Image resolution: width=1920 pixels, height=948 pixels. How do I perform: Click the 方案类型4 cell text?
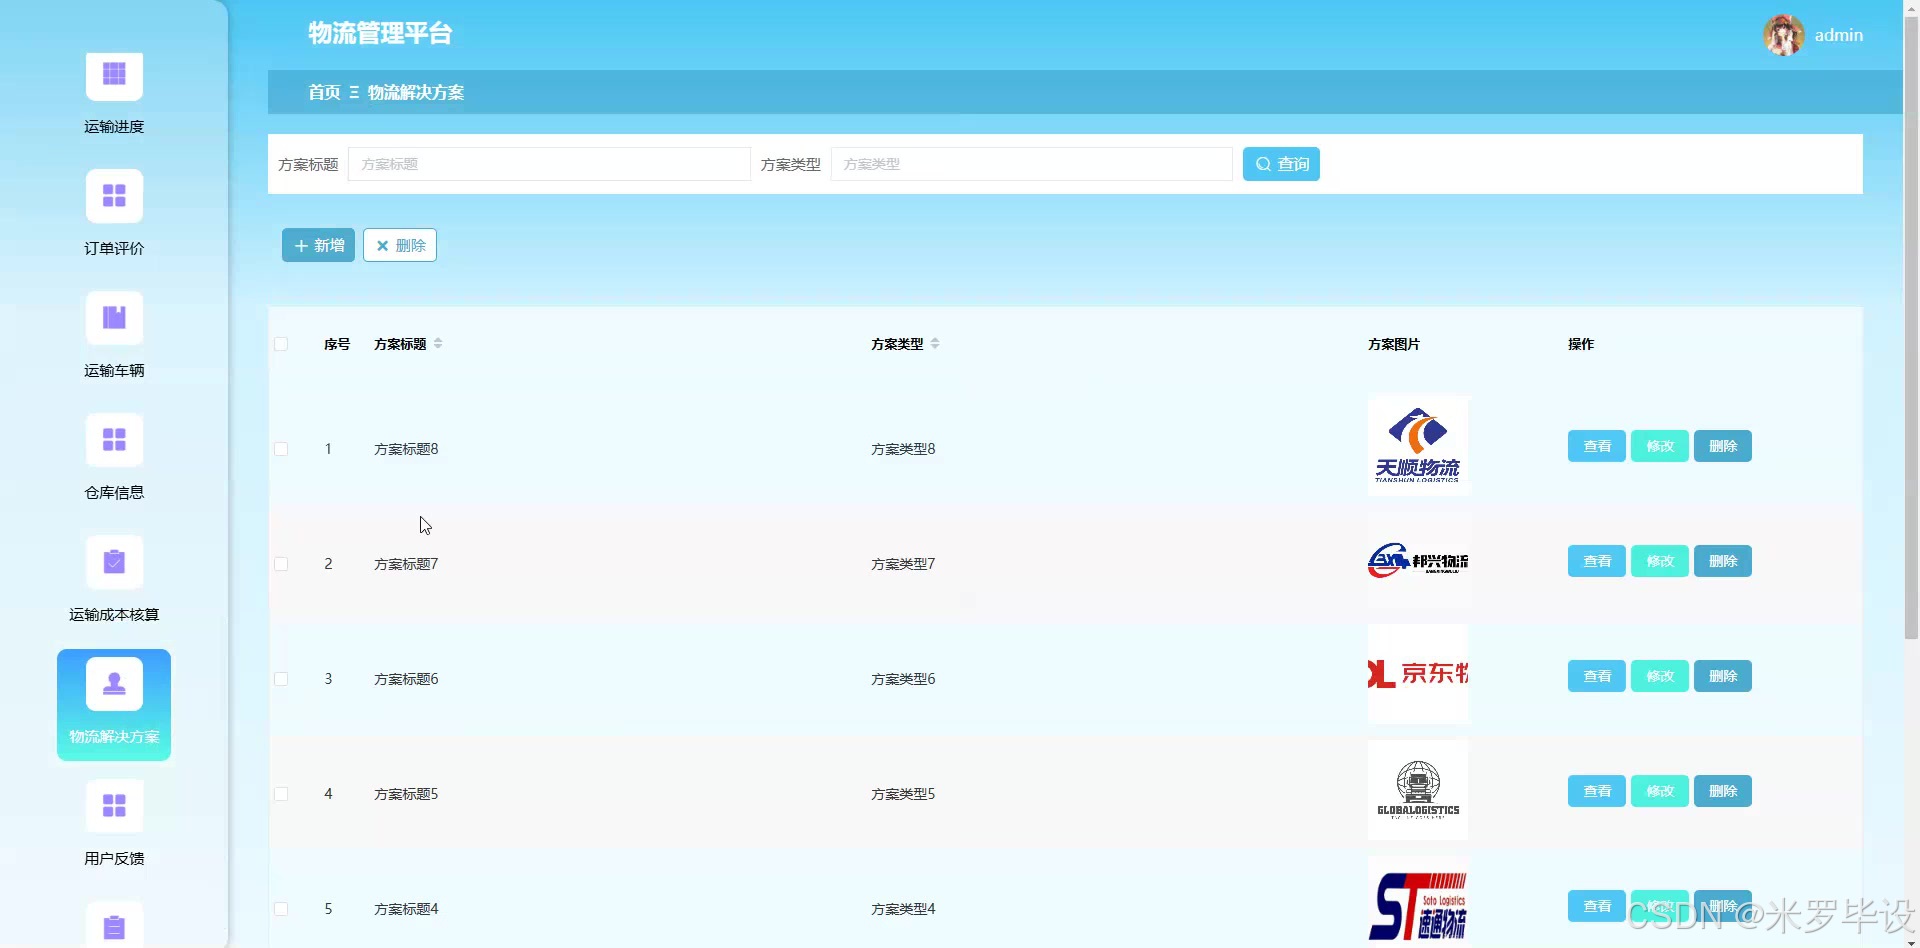click(903, 909)
